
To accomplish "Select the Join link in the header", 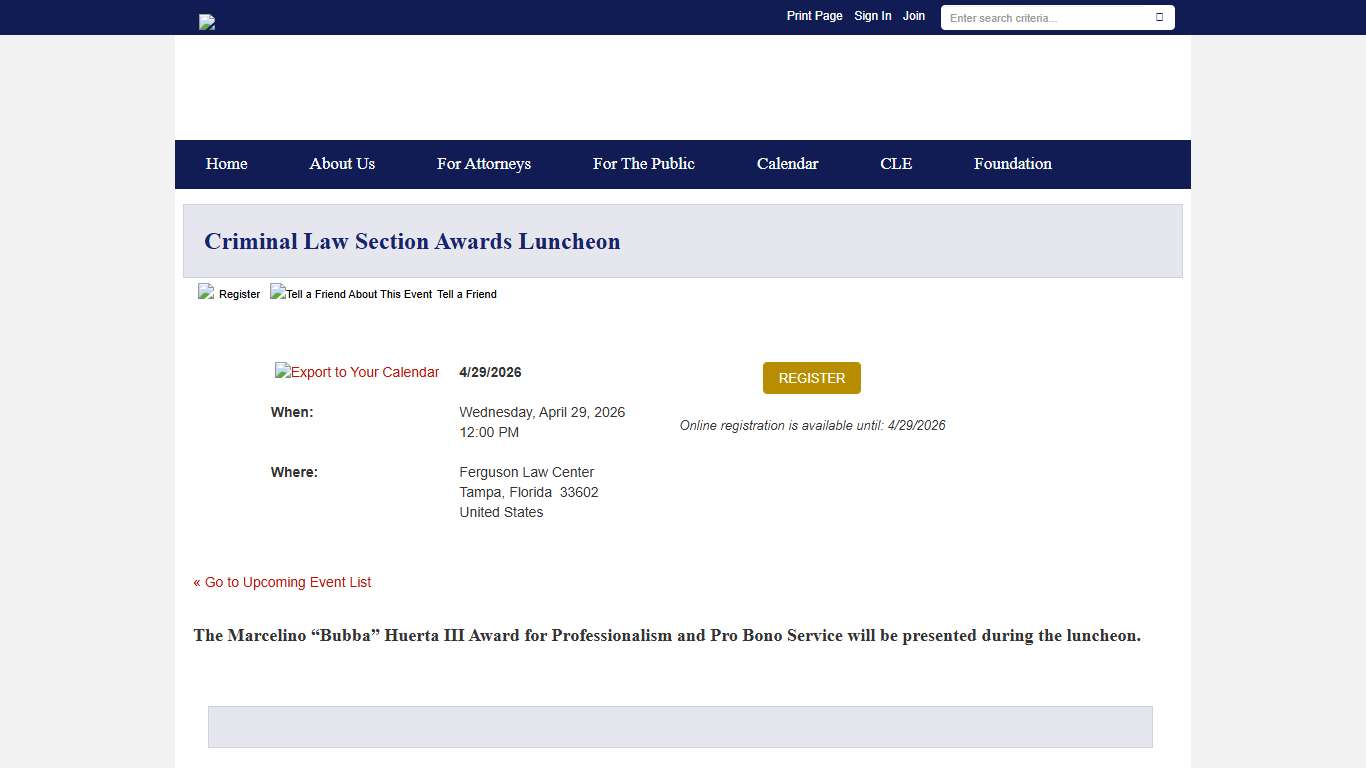I will [914, 16].
